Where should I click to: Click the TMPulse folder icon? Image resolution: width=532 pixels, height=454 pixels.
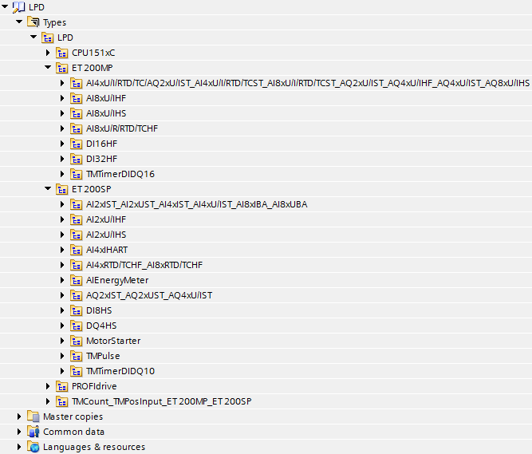[76, 356]
